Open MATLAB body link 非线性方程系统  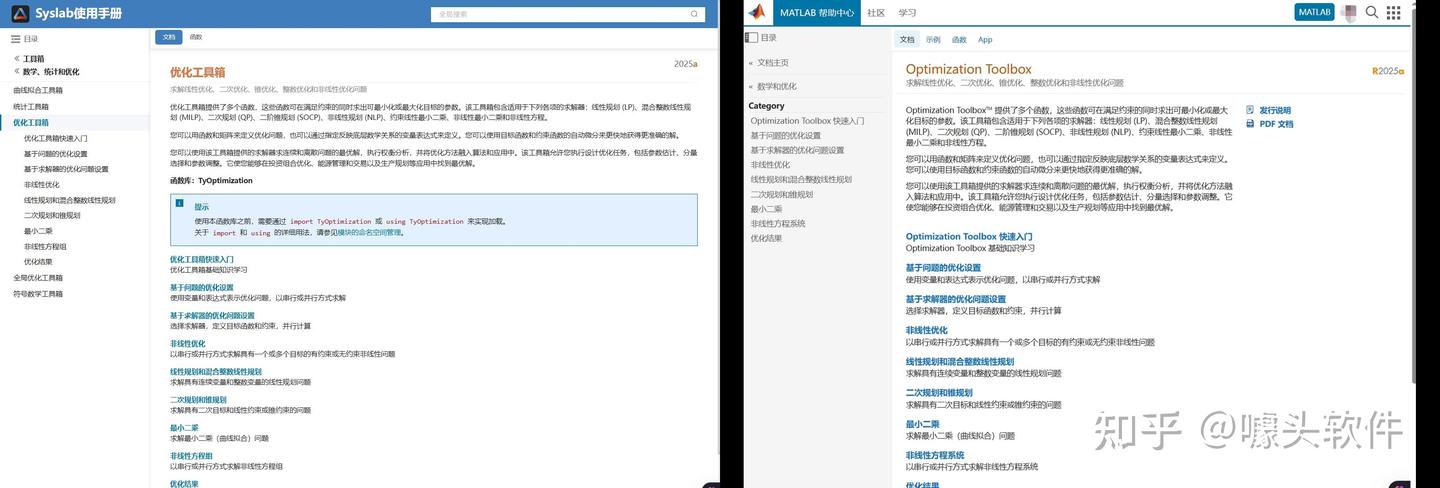pyautogui.click(x=935, y=455)
